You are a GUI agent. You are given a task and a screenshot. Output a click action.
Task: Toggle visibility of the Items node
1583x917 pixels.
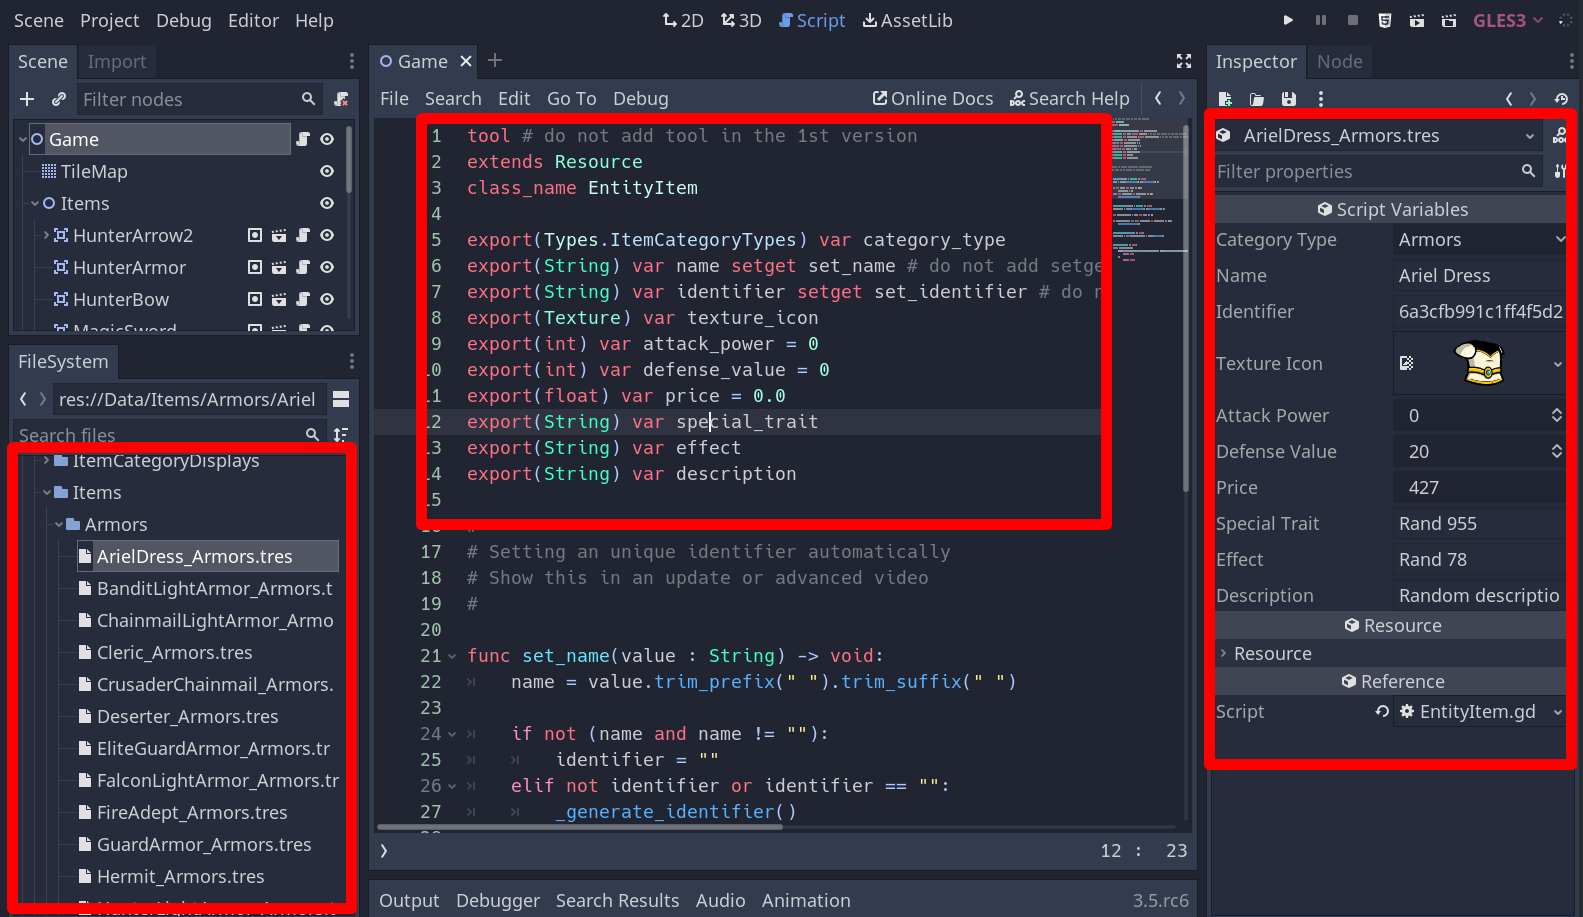(x=327, y=203)
